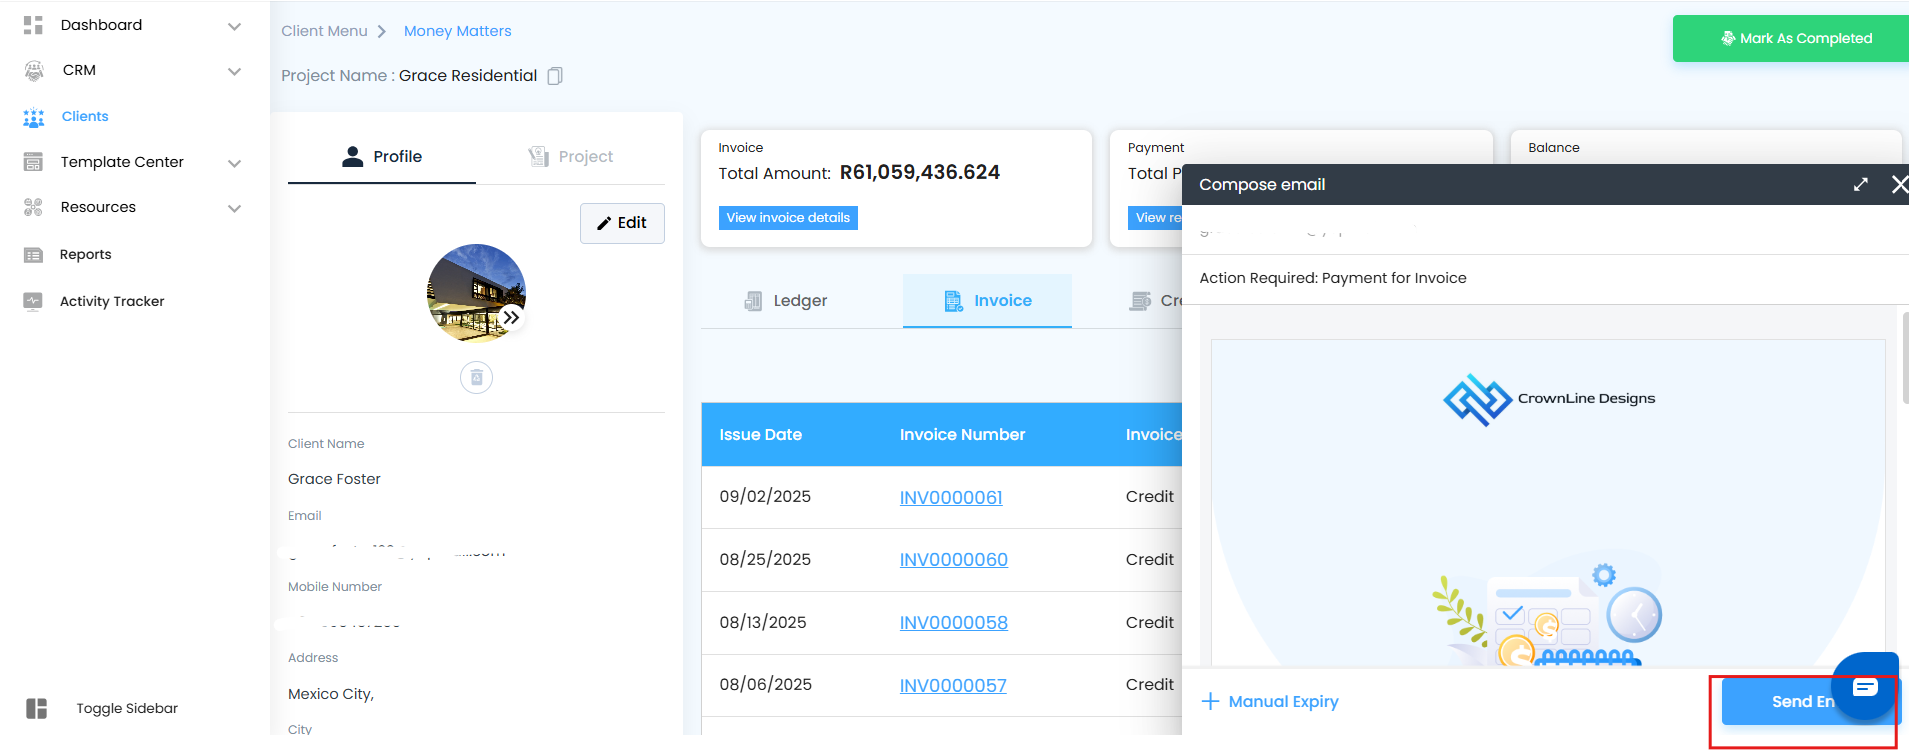The image size is (1909, 750).
Task: Click the address Mexico City
Action: pyautogui.click(x=331, y=695)
